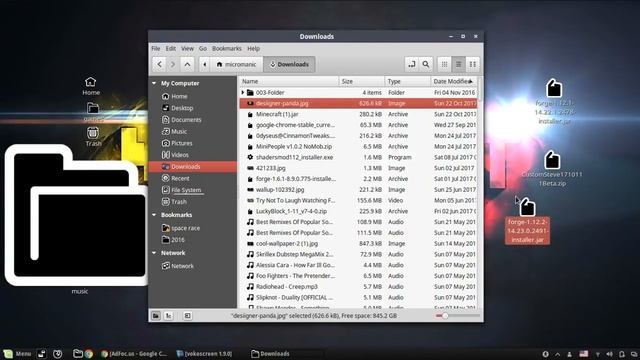Open the Edit menu
This screenshot has height=360, width=640.
tap(171, 49)
